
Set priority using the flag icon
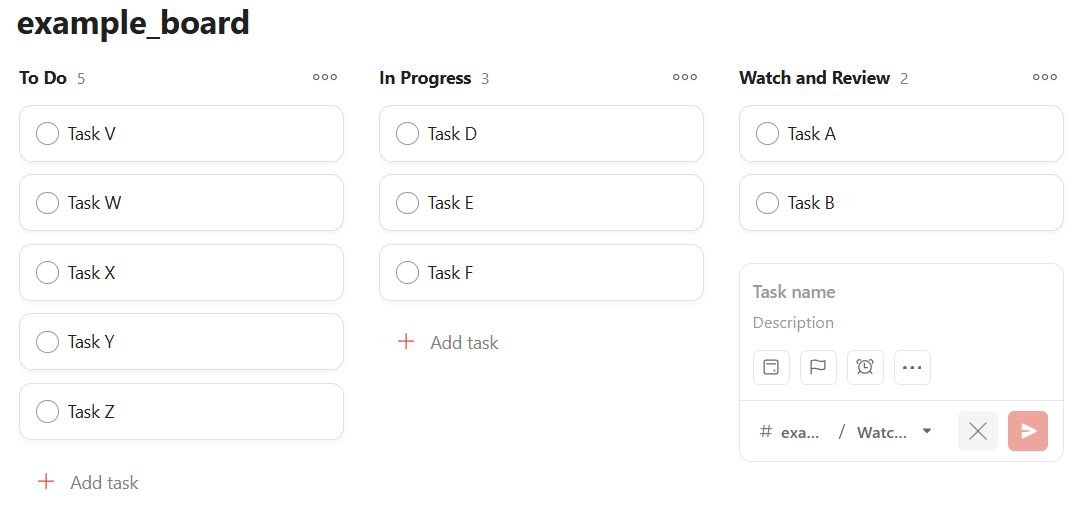(818, 367)
